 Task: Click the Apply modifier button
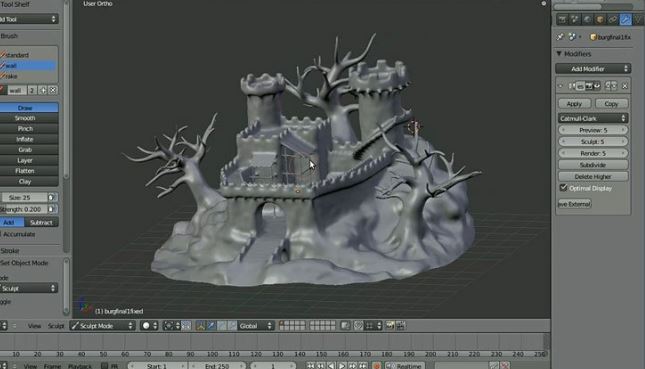(574, 104)
